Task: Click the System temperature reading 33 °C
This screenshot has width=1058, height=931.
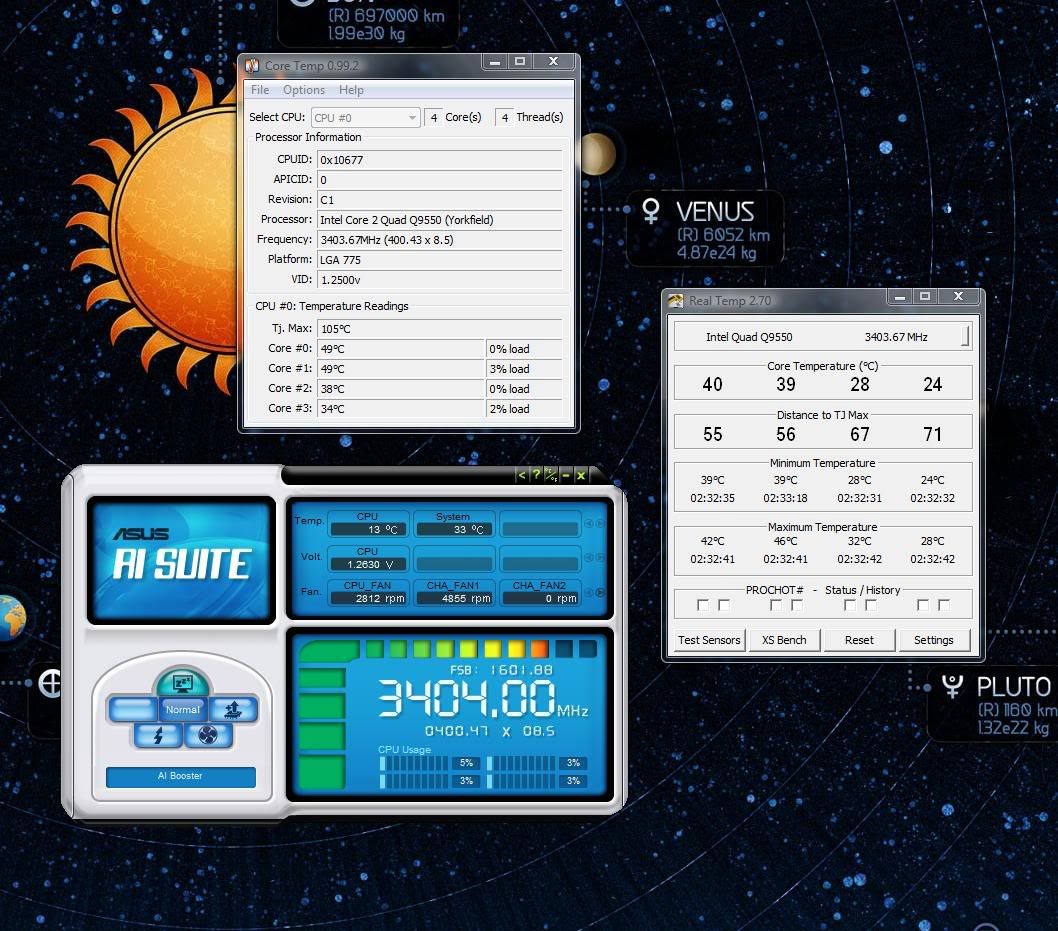Action: pos(455,530)
